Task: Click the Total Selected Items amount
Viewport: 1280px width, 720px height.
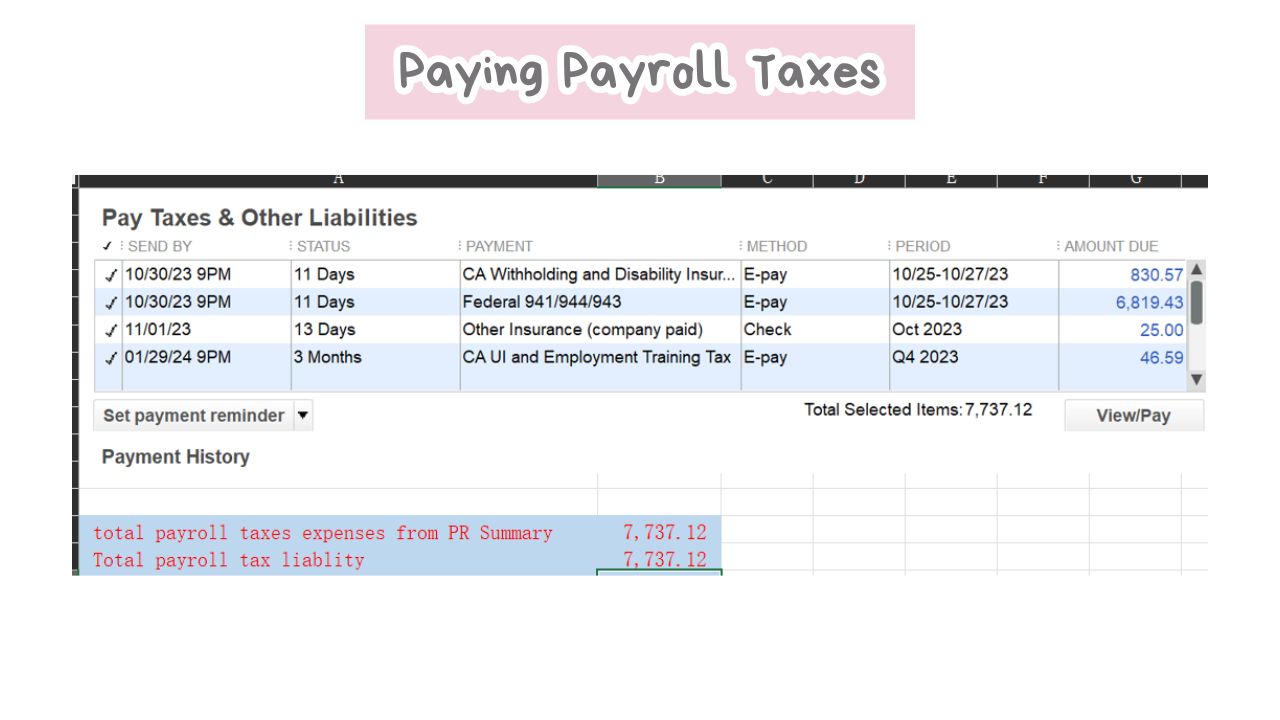Action: tap(998, 409)
